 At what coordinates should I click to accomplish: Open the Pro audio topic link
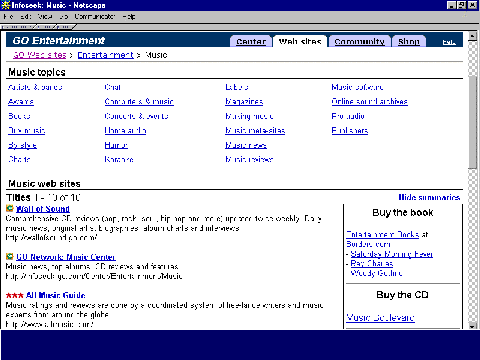[x=348, y=116]
